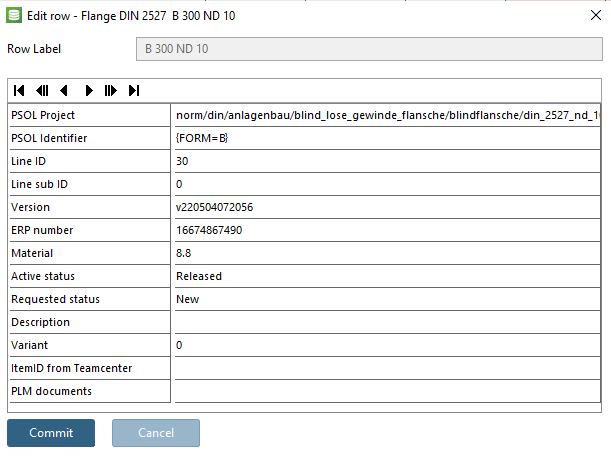Edit the Material value 8.8
611x457 pixels.
387,253
